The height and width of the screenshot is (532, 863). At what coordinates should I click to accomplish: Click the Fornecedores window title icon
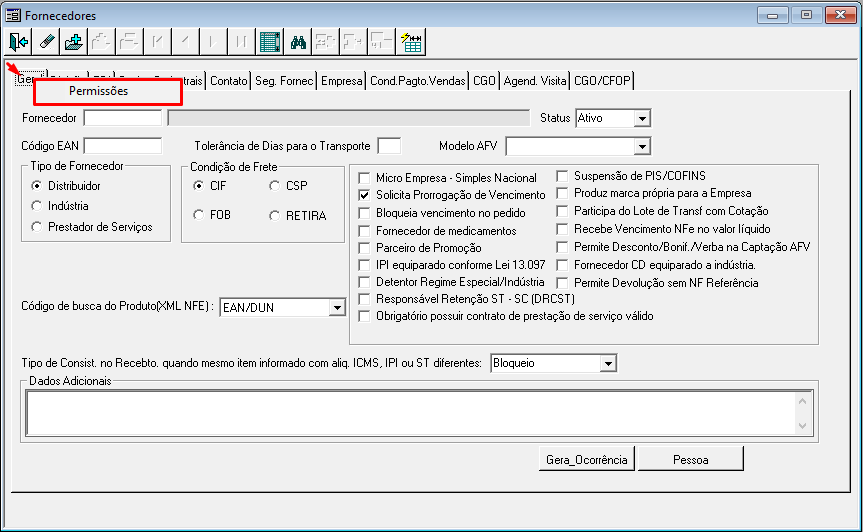point(13,15)
